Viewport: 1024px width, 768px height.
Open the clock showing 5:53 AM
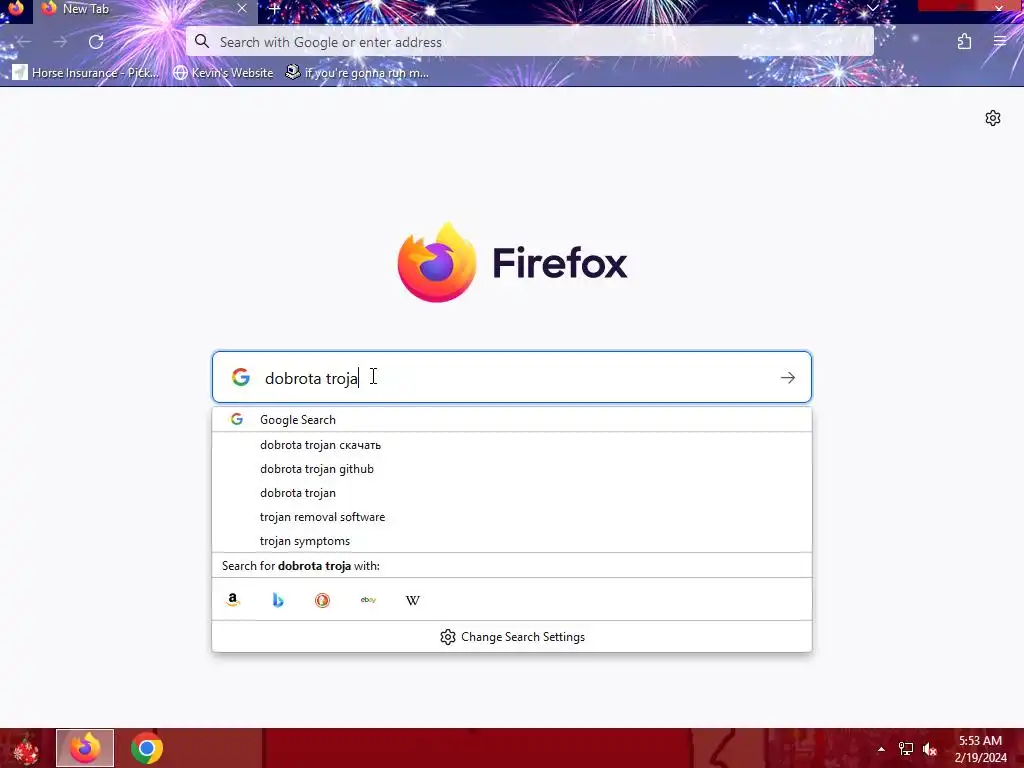980,749
